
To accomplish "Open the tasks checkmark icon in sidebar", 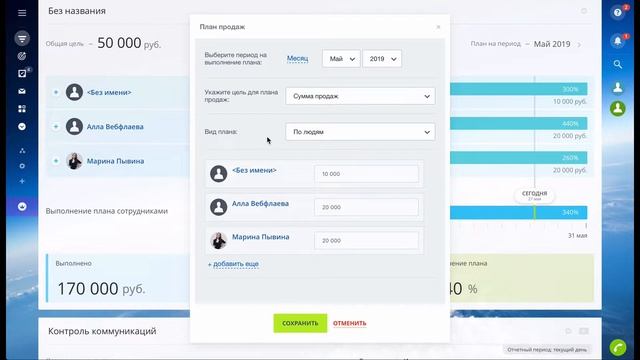I will click(x=22, y=73).
